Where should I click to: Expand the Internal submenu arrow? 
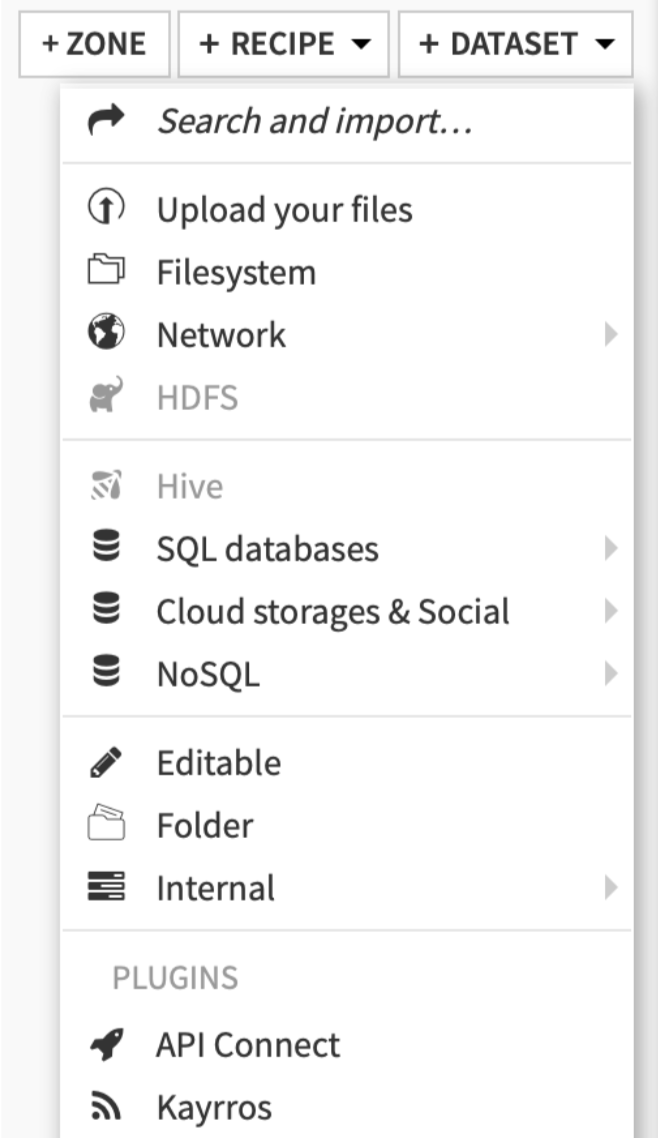tap(611, 888)
